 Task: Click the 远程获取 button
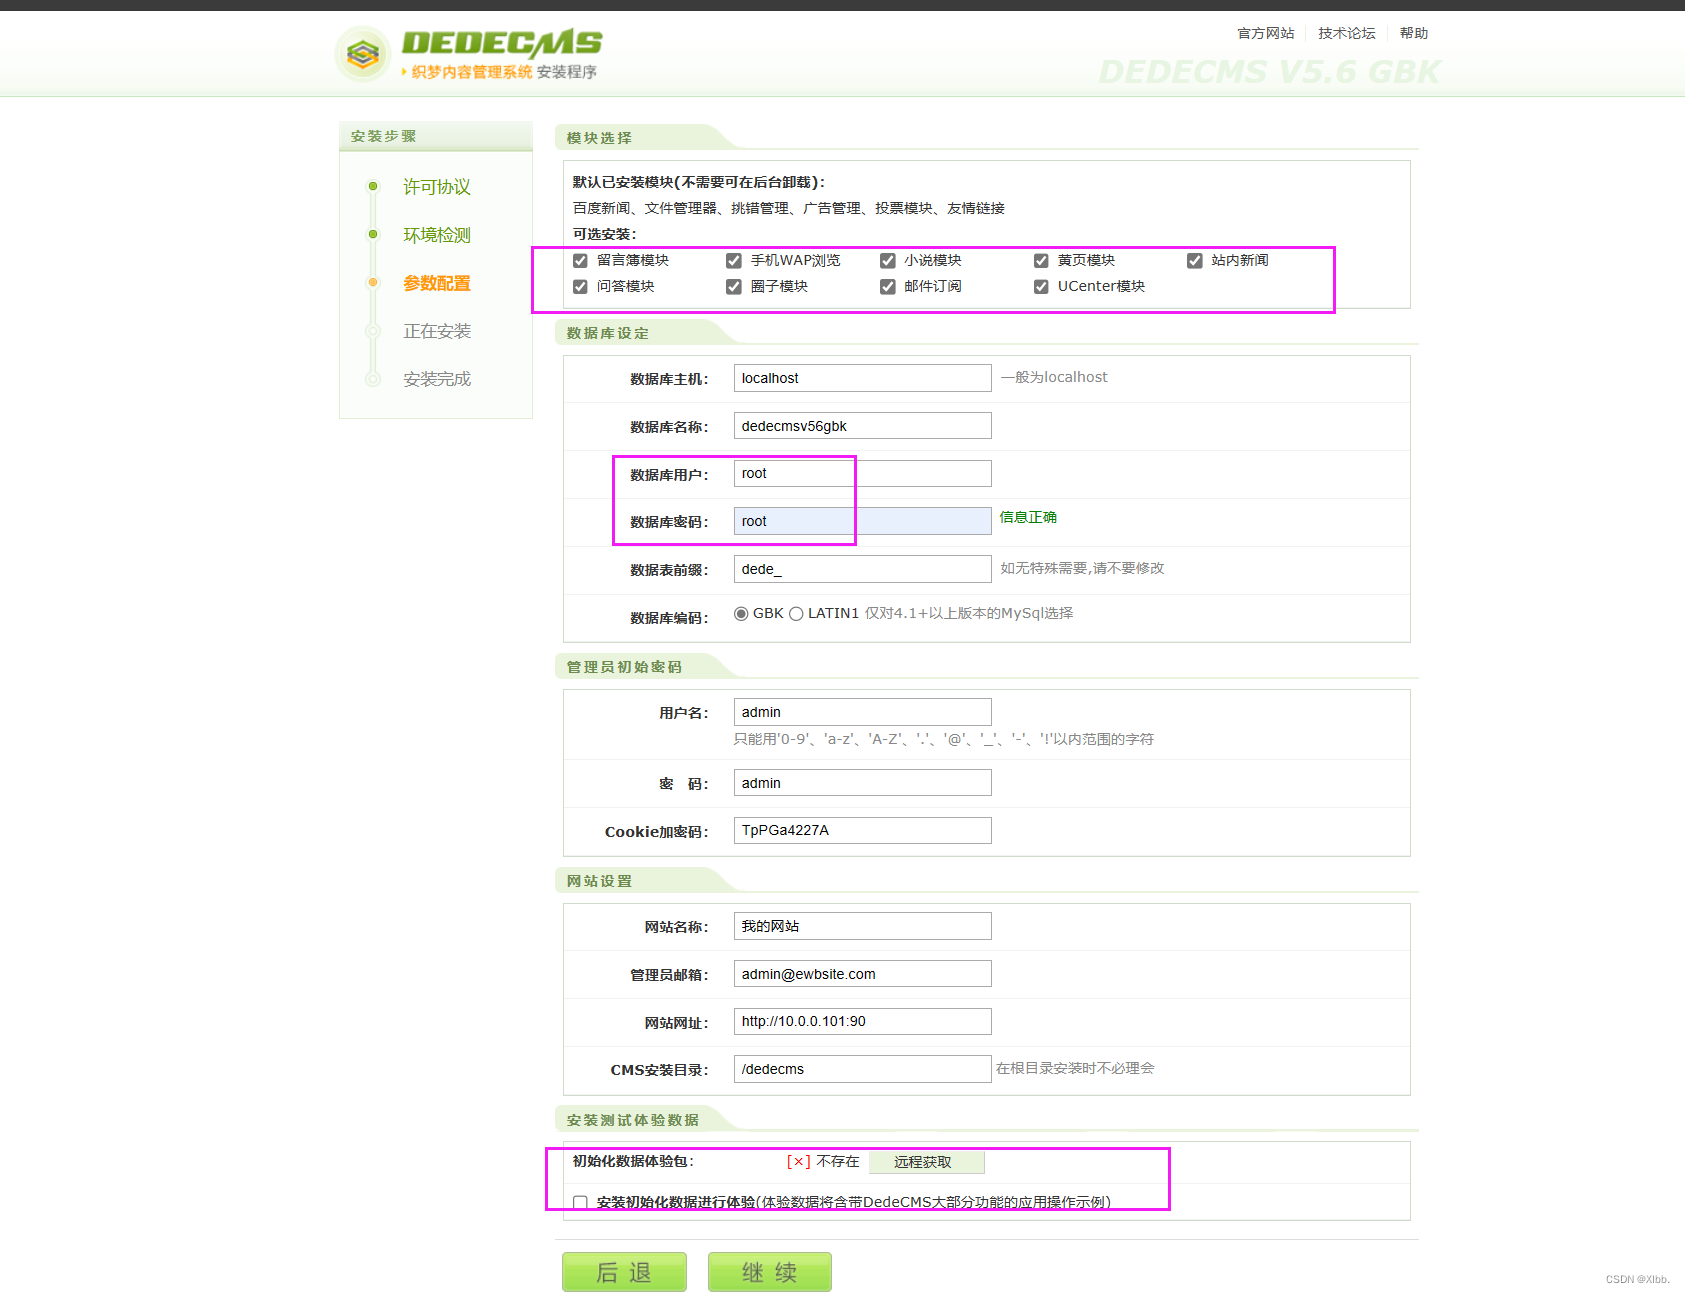[x=926, y=1162]
